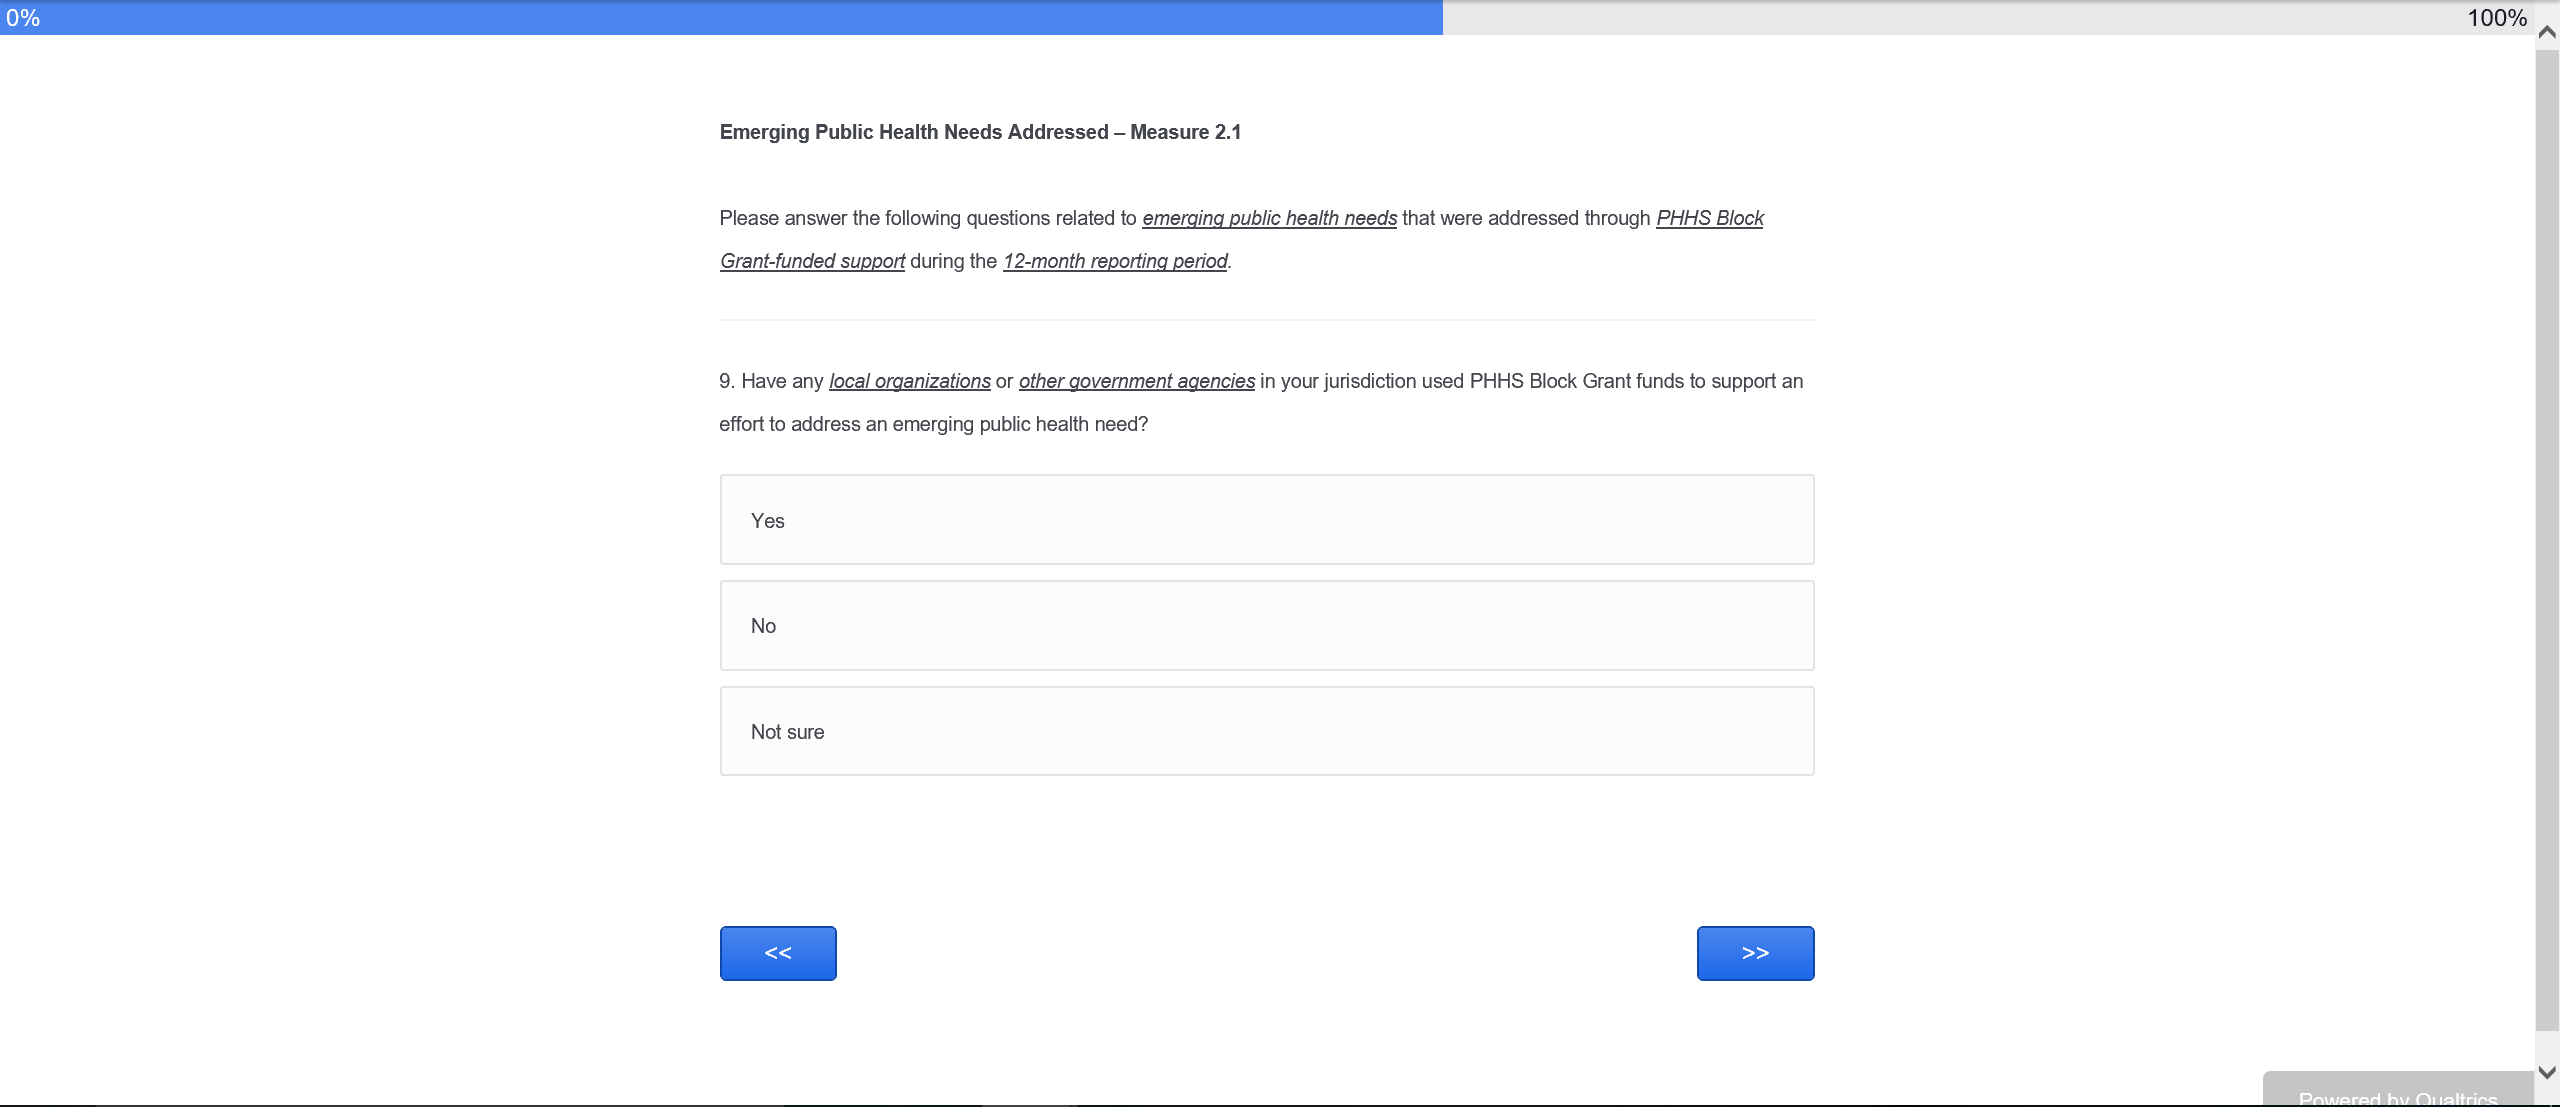Click the 100% progress label
The image size is (2560, 1107).
click(2496, 18)
